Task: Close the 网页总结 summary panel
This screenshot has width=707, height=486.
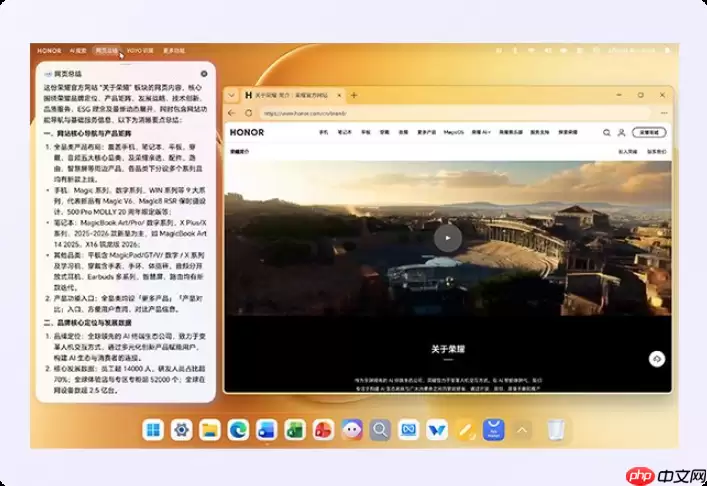Action: (204, 73)
